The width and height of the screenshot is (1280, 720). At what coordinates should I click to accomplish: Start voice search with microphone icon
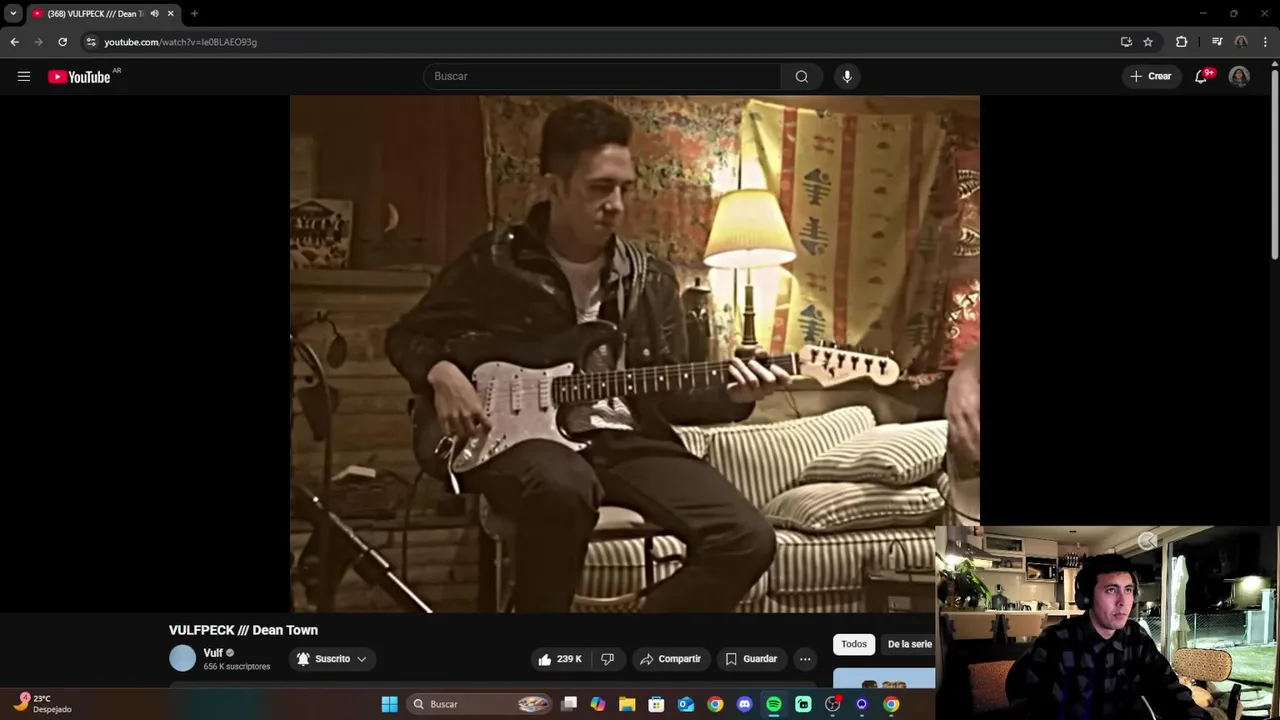[847, 76]
